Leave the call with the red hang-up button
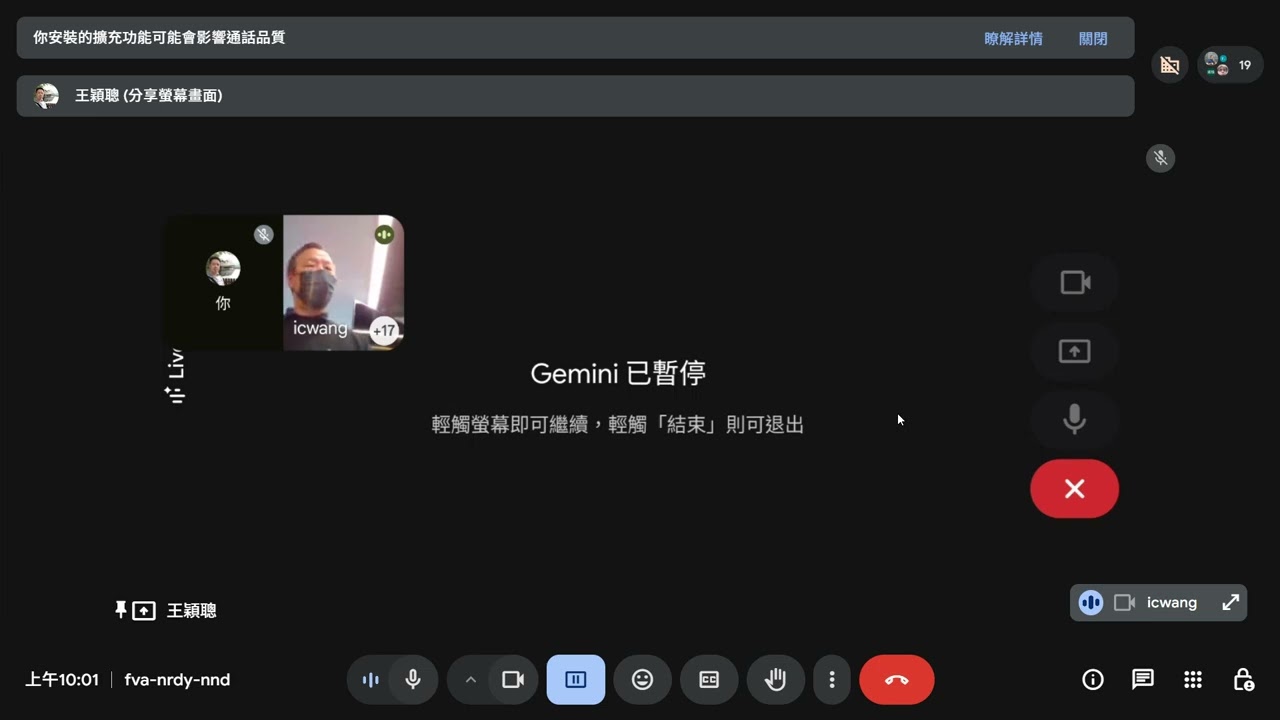Viewport: 1280px width, 720px height. coord(897,680)
